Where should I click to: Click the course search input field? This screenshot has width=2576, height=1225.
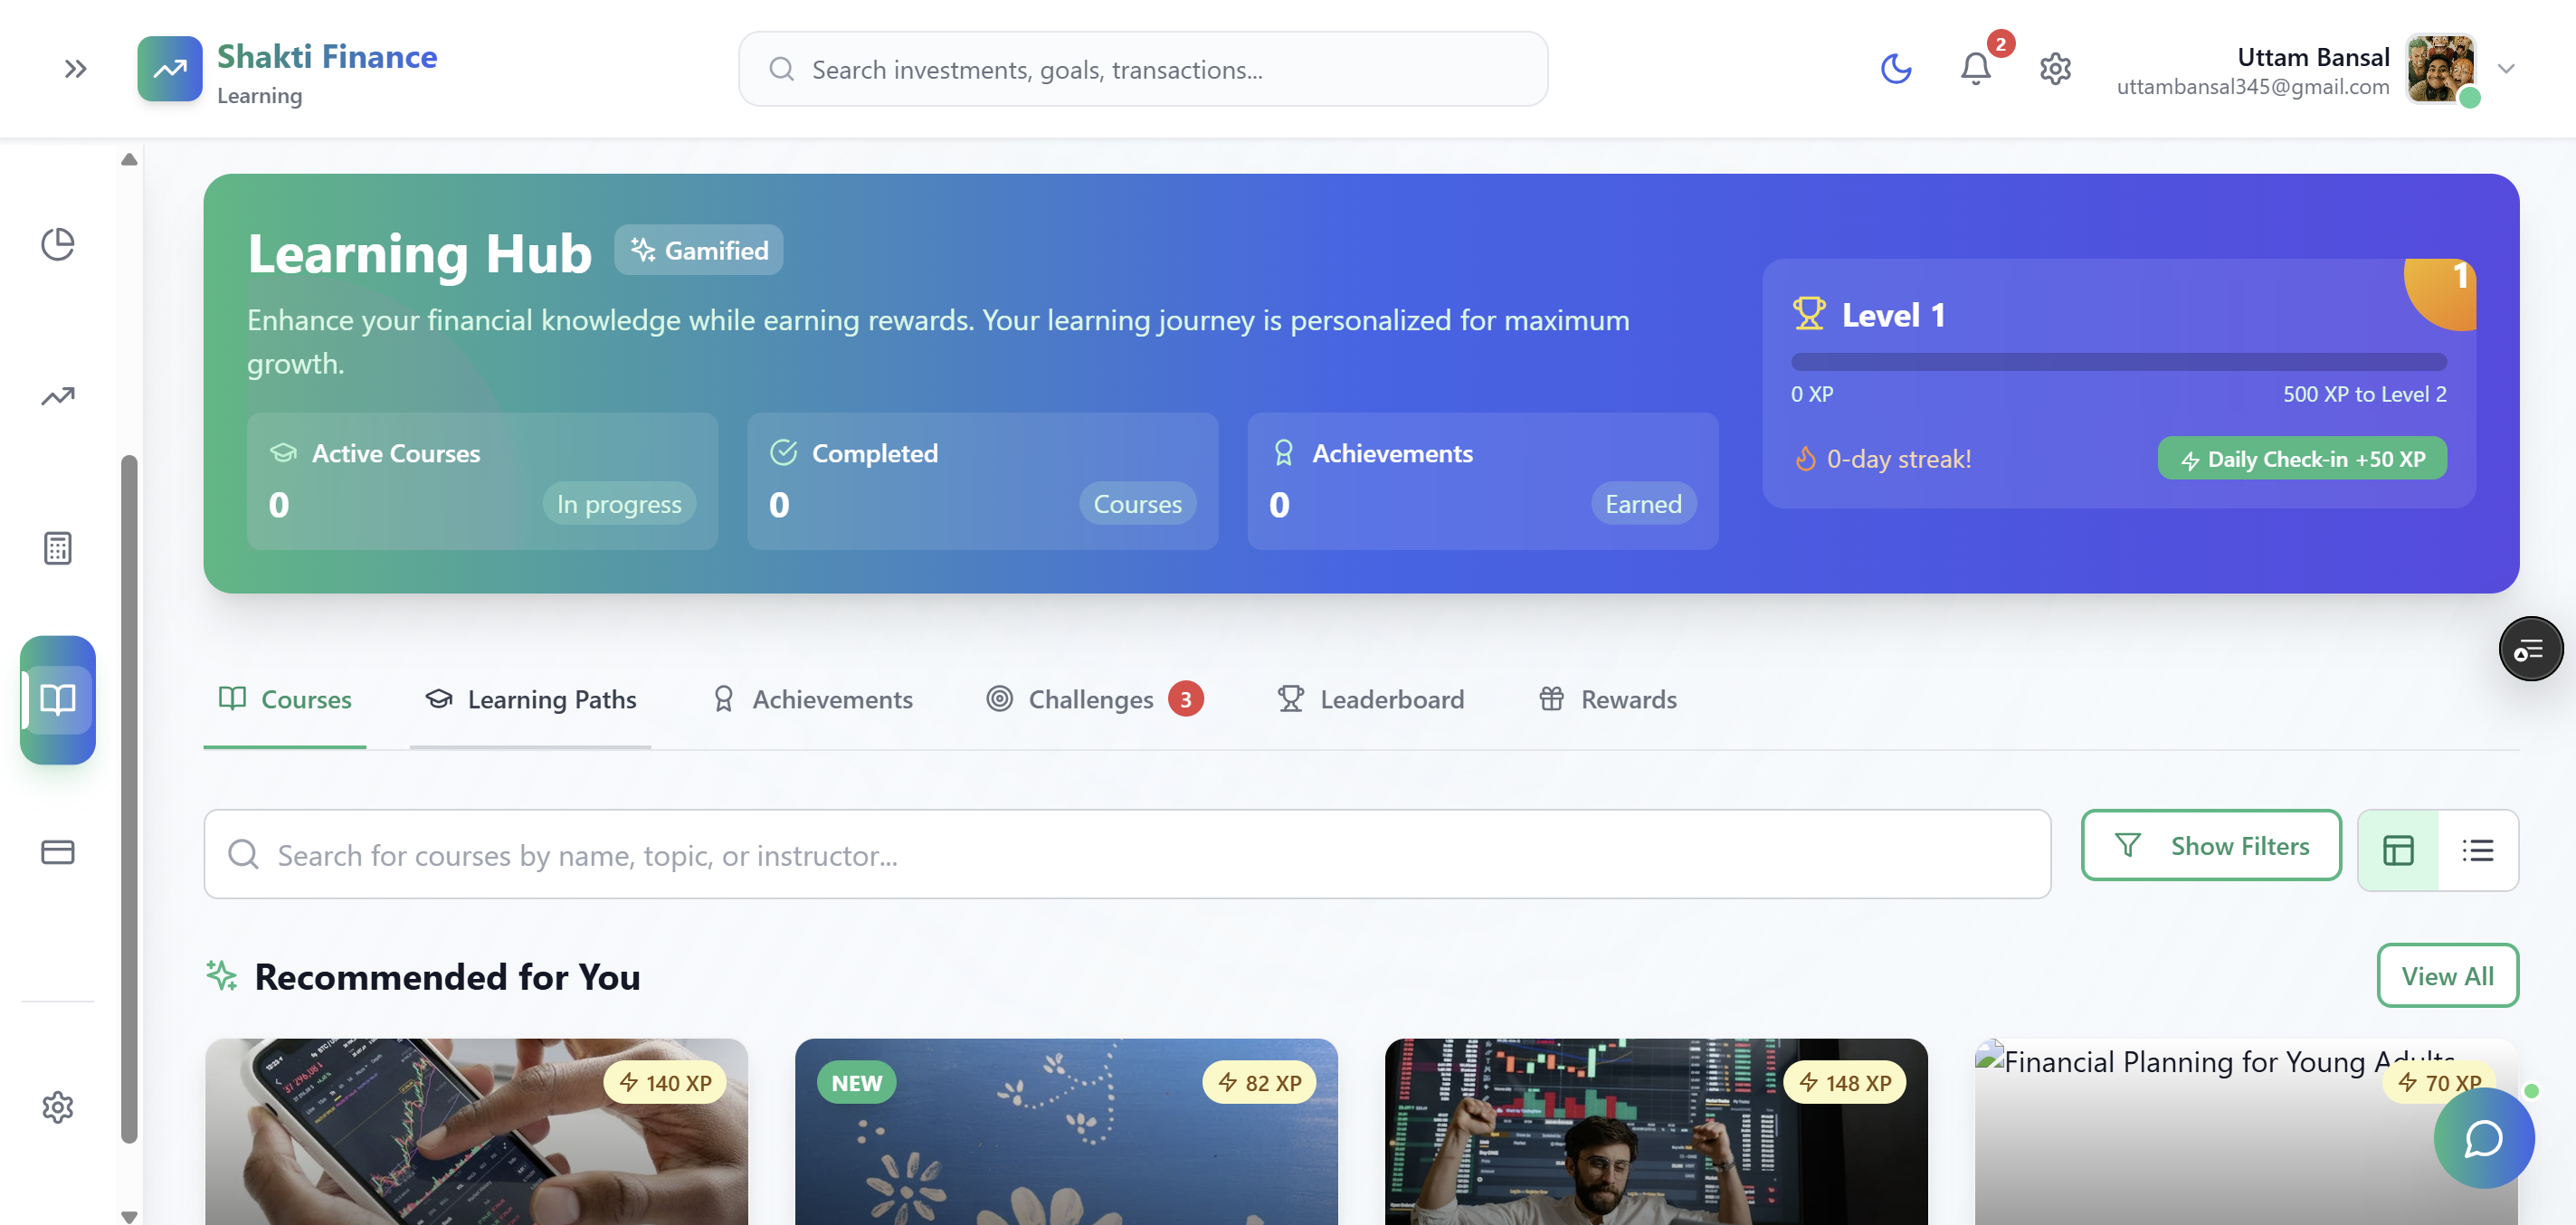[x=1127, y=855]
